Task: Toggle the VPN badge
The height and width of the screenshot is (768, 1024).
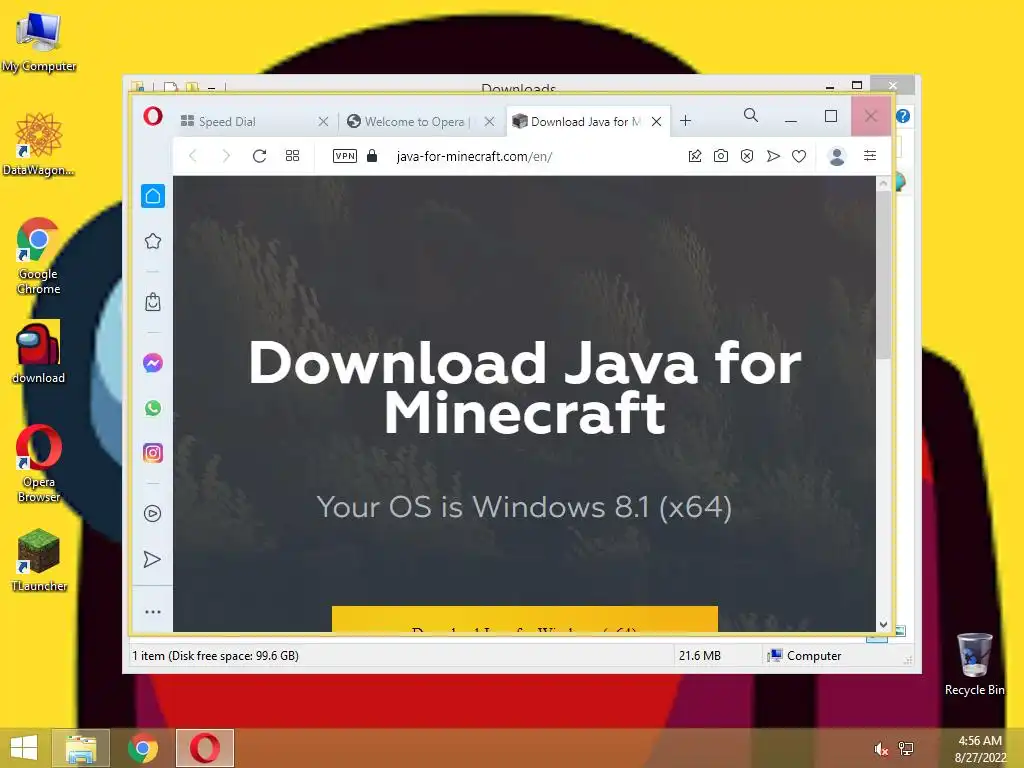Action: (345, 156)
